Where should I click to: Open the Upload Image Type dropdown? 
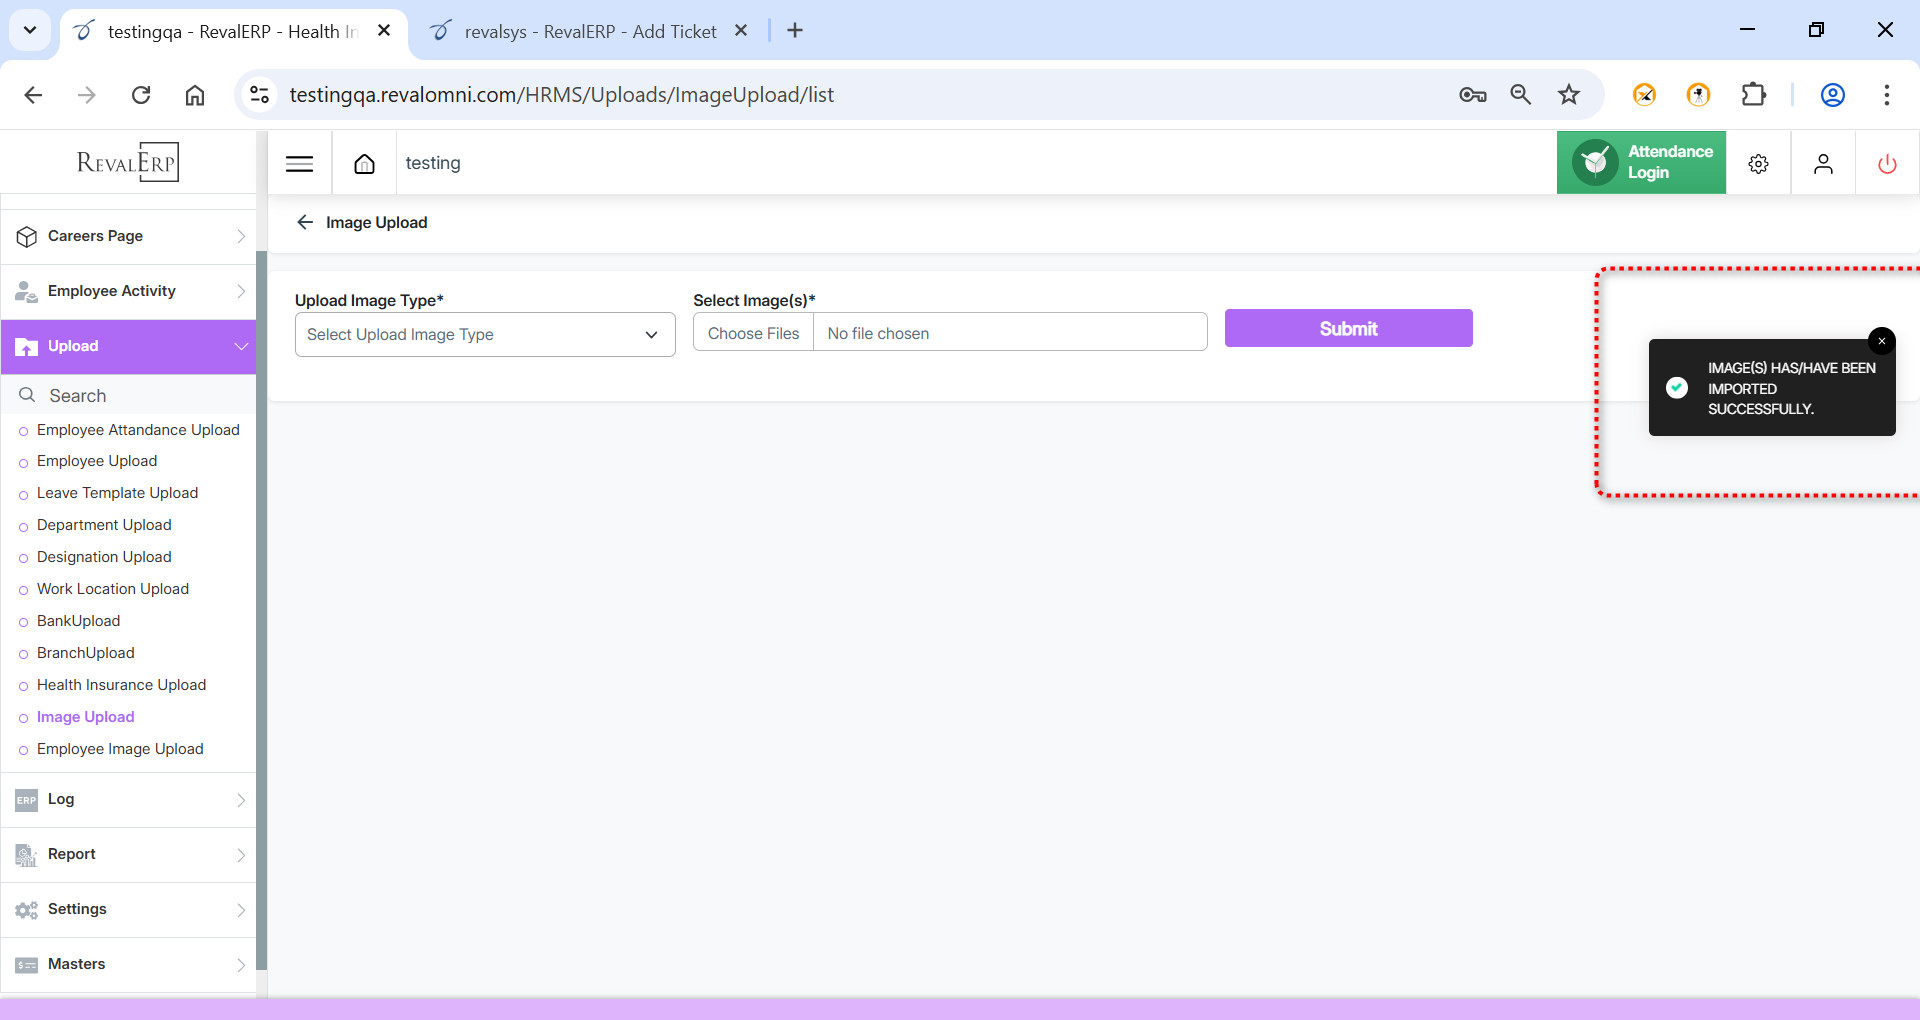pos(485,335)
